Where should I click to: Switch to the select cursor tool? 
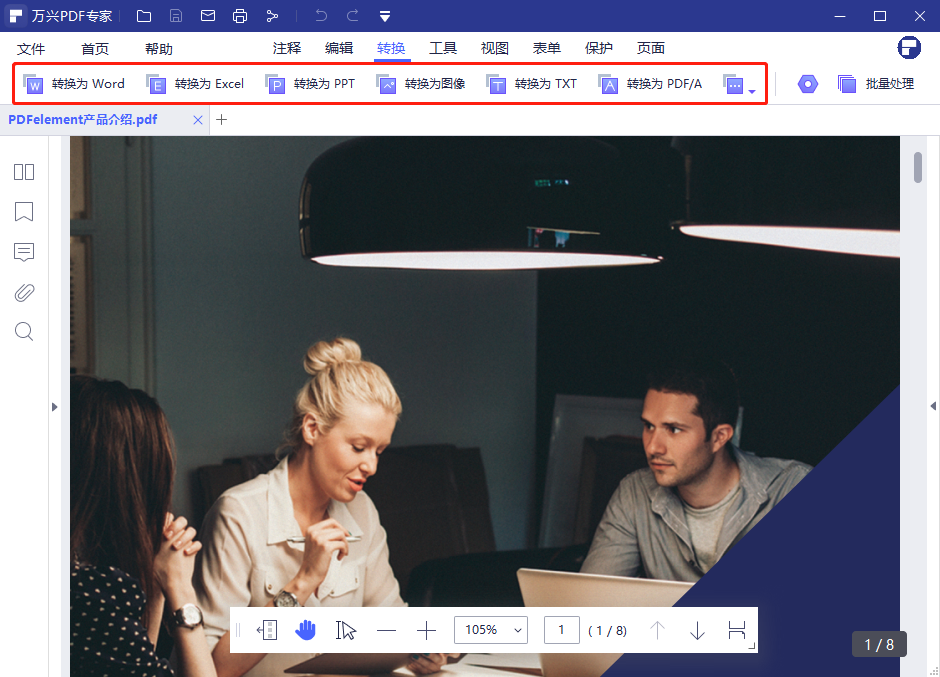click(346, 630)
